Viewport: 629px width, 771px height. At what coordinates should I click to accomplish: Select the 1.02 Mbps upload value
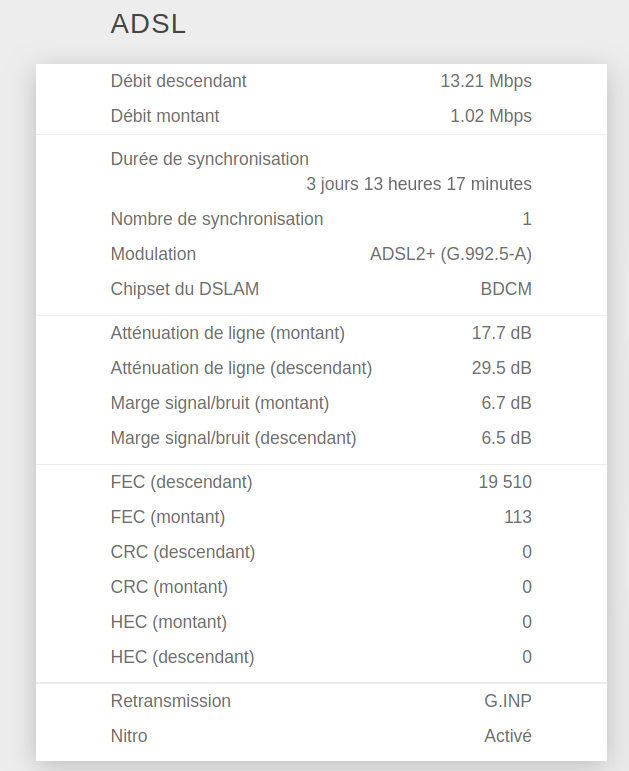pyautogui.click(x=491, y=116)
